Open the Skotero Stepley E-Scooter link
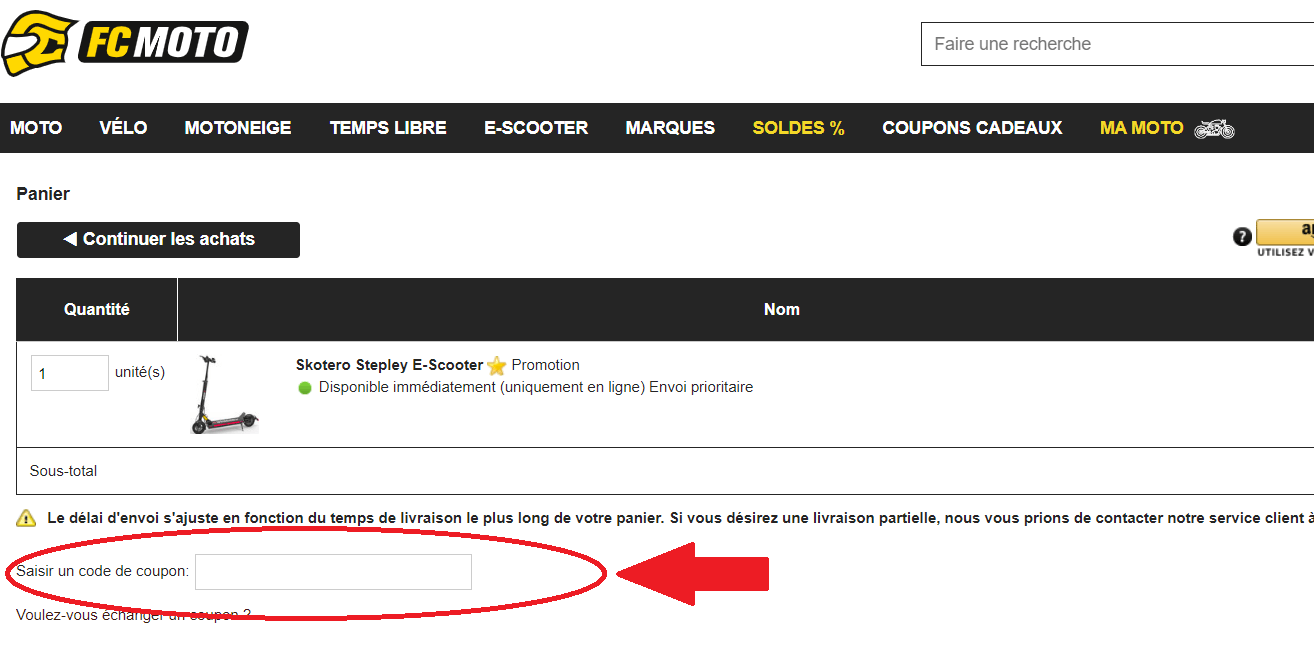 (389, 365)
